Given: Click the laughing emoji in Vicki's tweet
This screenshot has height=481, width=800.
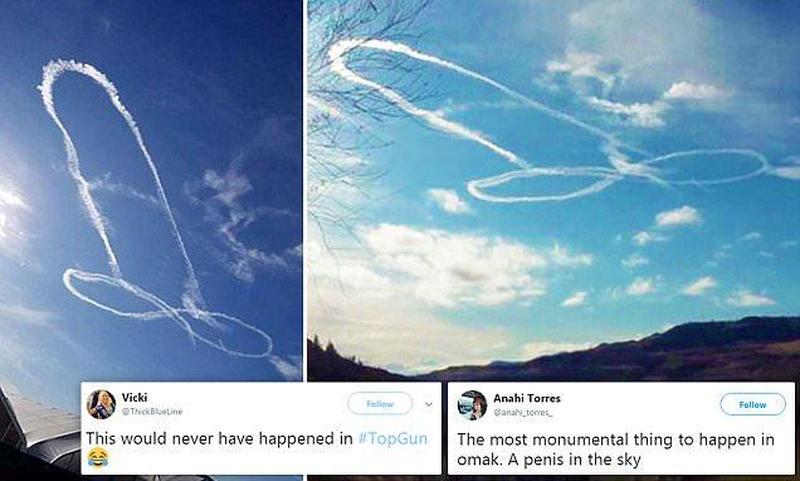Looking at the screenshot, I should pos(98,458).
